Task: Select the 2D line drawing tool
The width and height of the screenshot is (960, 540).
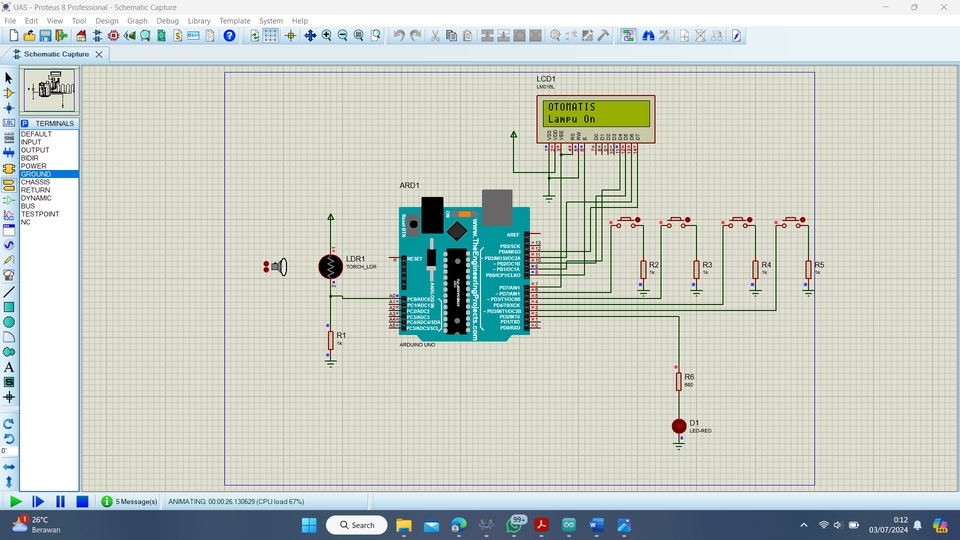Action: tap(9, 292)
